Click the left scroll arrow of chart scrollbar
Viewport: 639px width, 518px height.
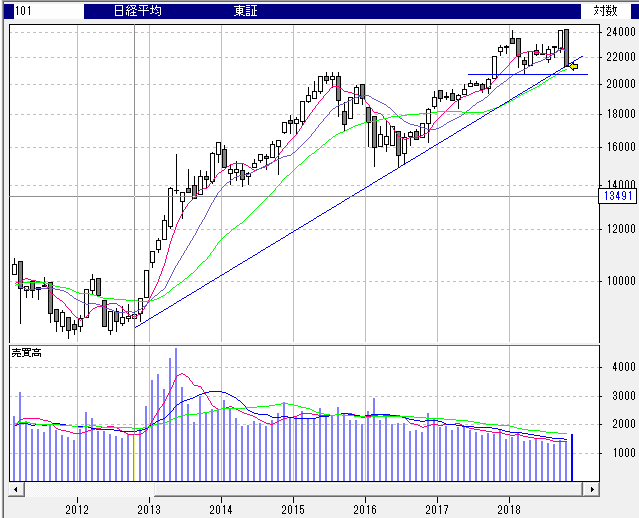click(x=17, y=489)
